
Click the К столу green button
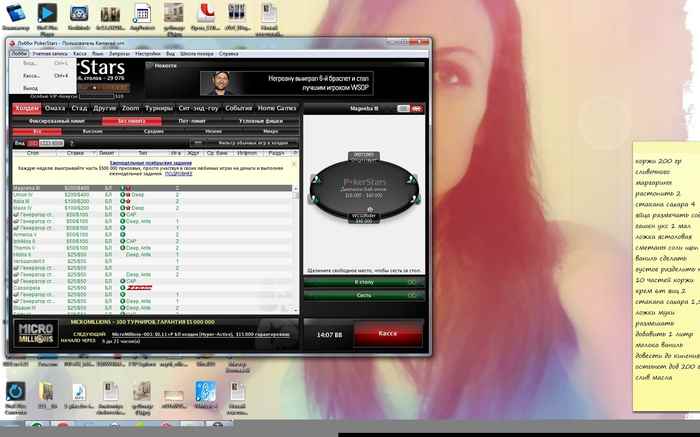pyautogui.click(x=364, y=282)
